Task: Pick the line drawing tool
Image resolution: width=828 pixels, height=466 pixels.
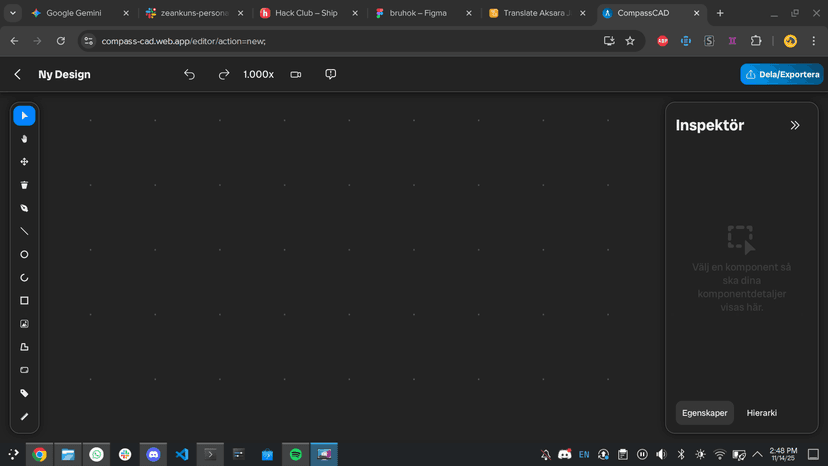Action: tap(24, 231)
